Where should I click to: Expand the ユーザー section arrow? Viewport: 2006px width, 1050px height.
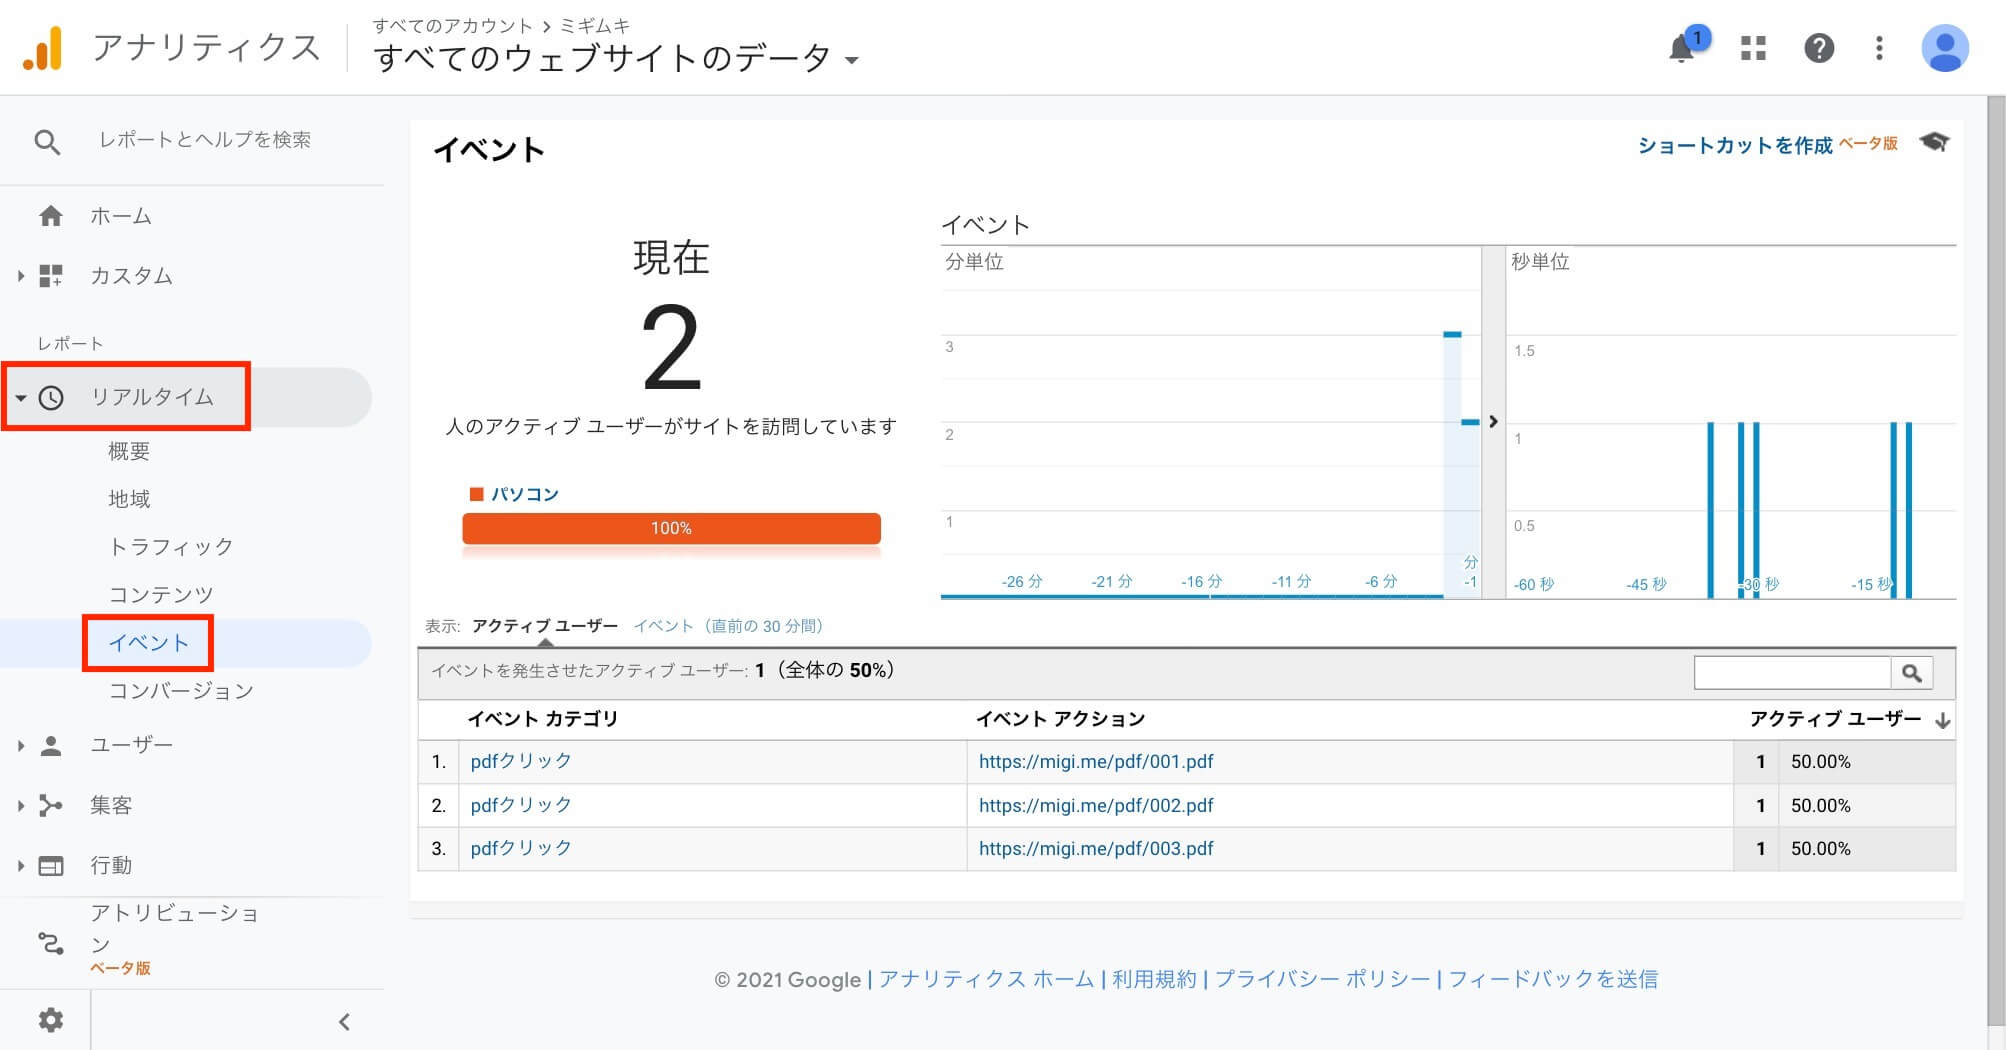point(20,745)
